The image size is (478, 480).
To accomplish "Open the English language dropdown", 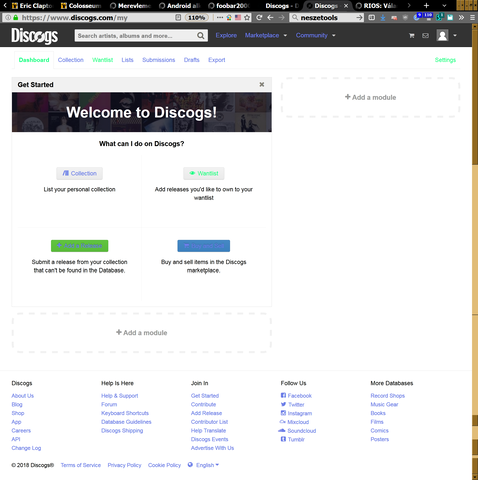I will point(207,465).
